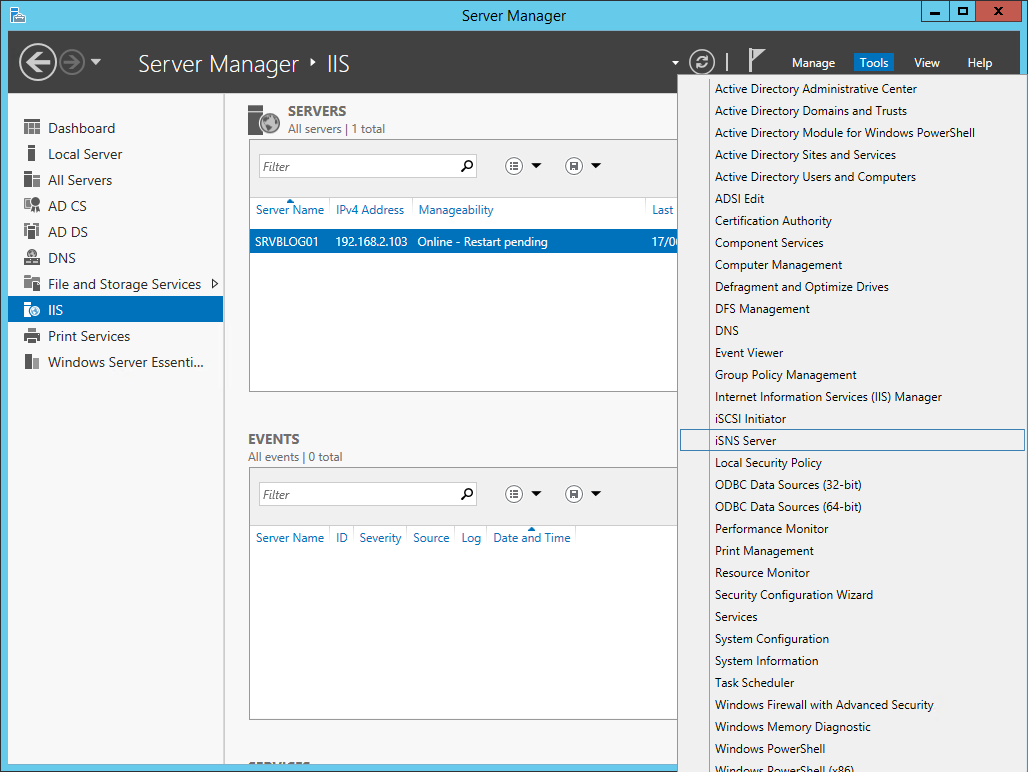
Task: Open Servers list criteria dropdown arrow
Action: (536, 166)
